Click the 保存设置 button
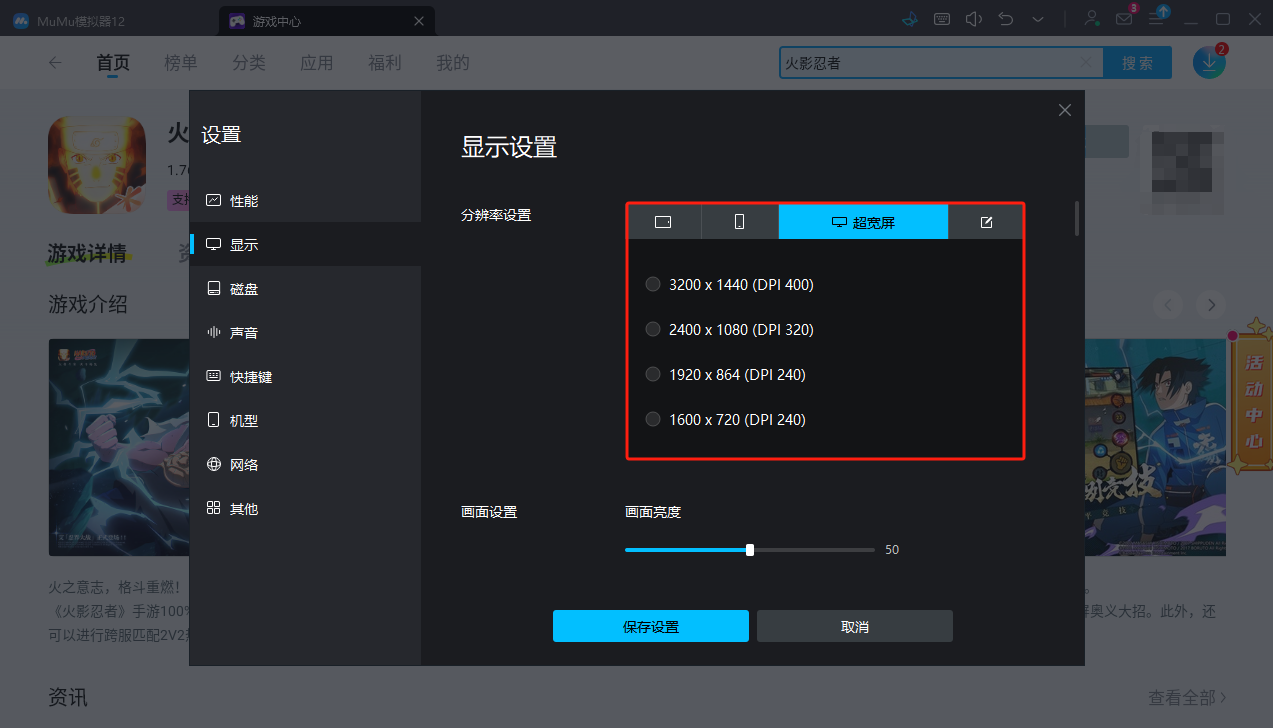The width and height of the screenshot is (1273, 728). [650, 625]
